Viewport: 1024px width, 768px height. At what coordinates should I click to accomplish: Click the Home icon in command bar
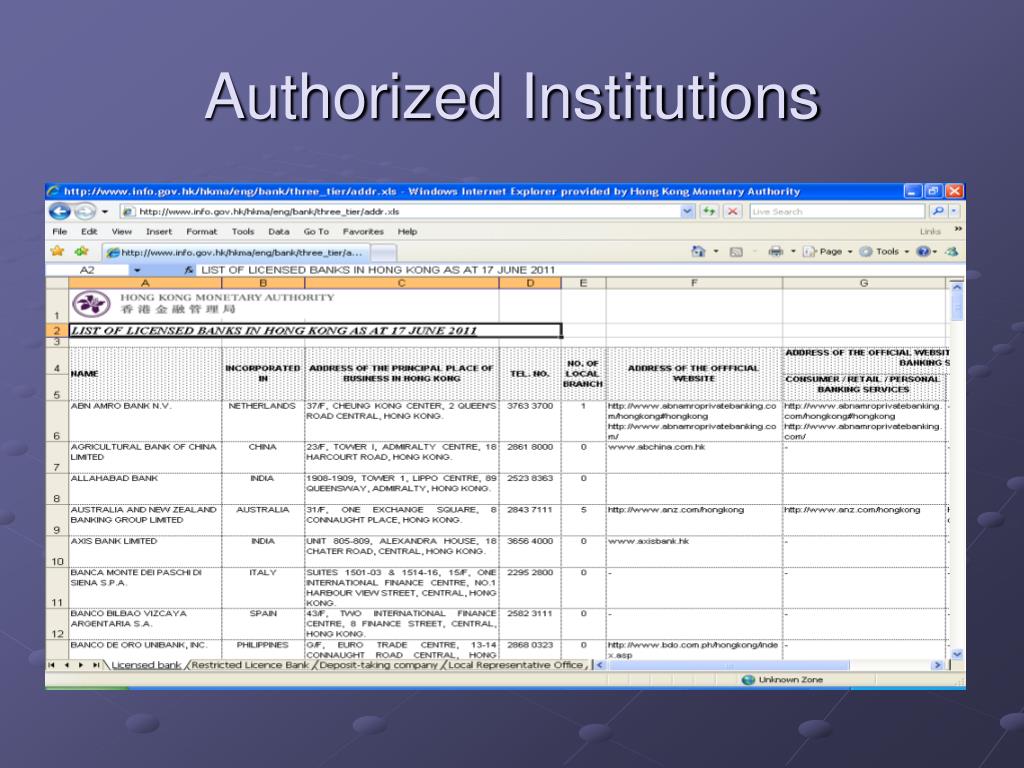coord(698,251)
